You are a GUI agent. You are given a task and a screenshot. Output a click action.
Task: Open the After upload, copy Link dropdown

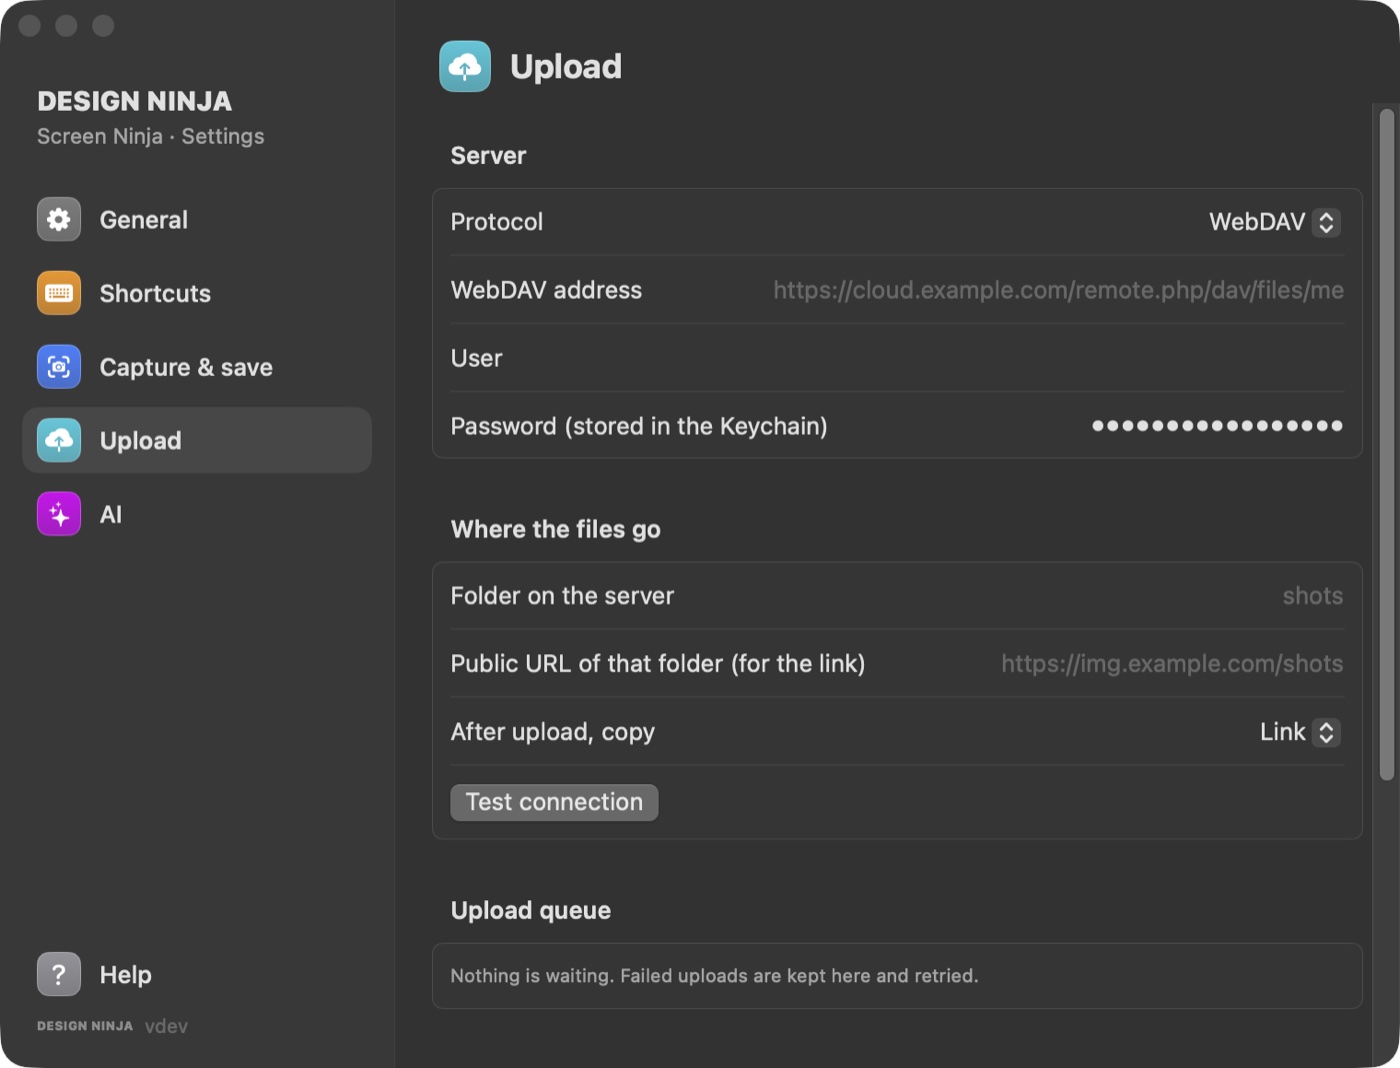click(x=1299, y=732)
